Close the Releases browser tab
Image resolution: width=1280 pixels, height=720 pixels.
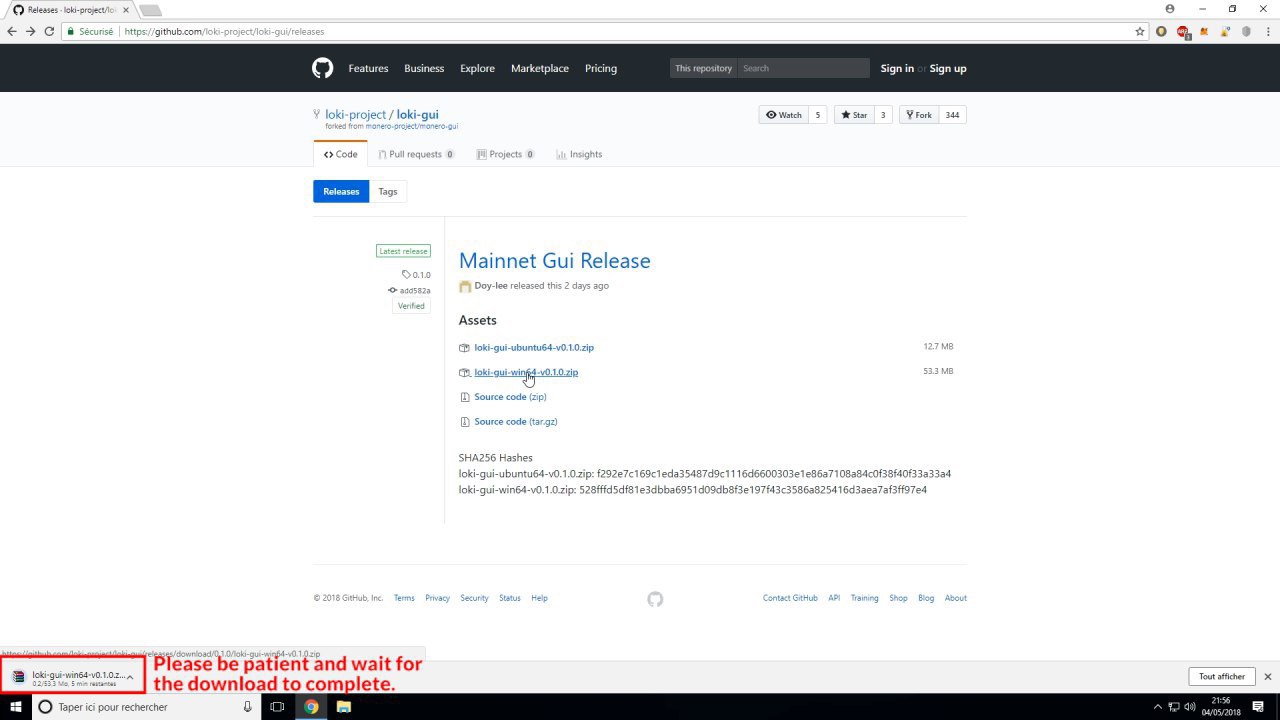126,10
